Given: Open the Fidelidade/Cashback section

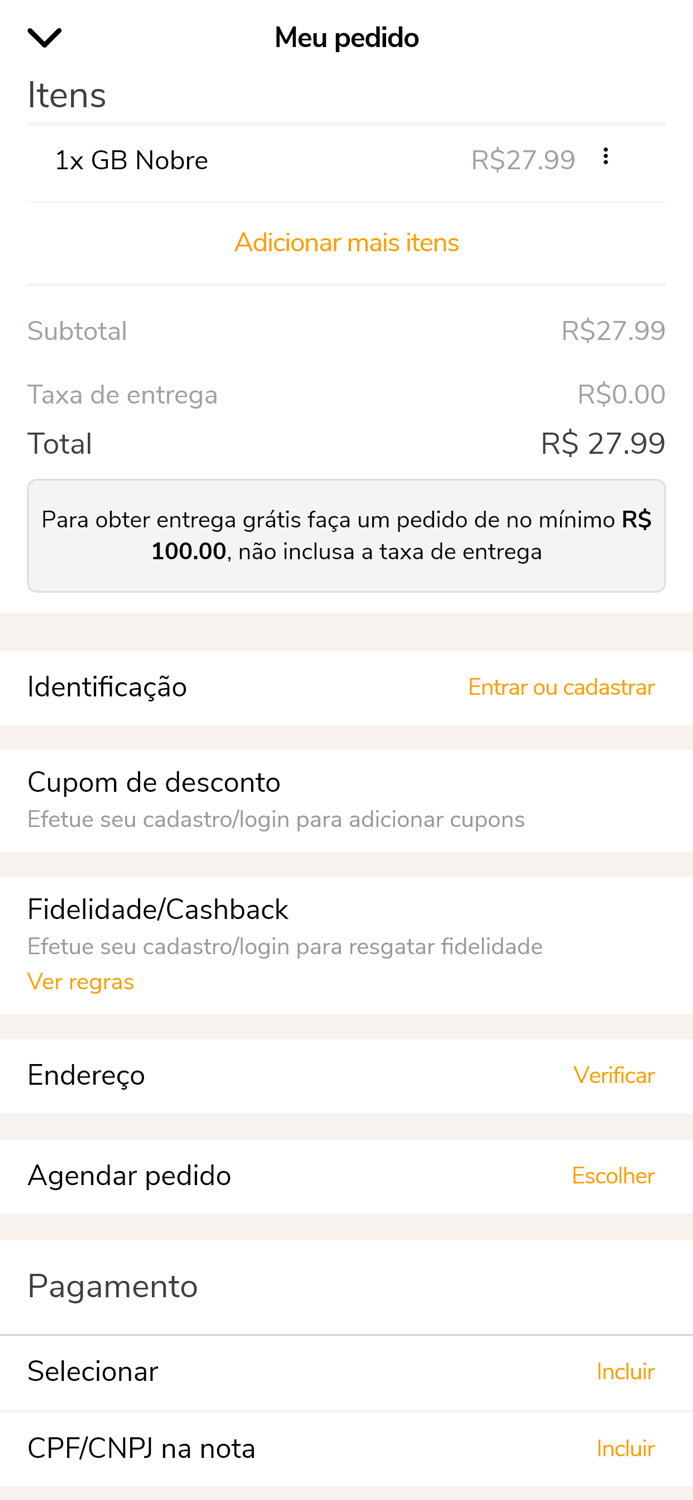Looking at the screenshot, I should tap(157, 909).
